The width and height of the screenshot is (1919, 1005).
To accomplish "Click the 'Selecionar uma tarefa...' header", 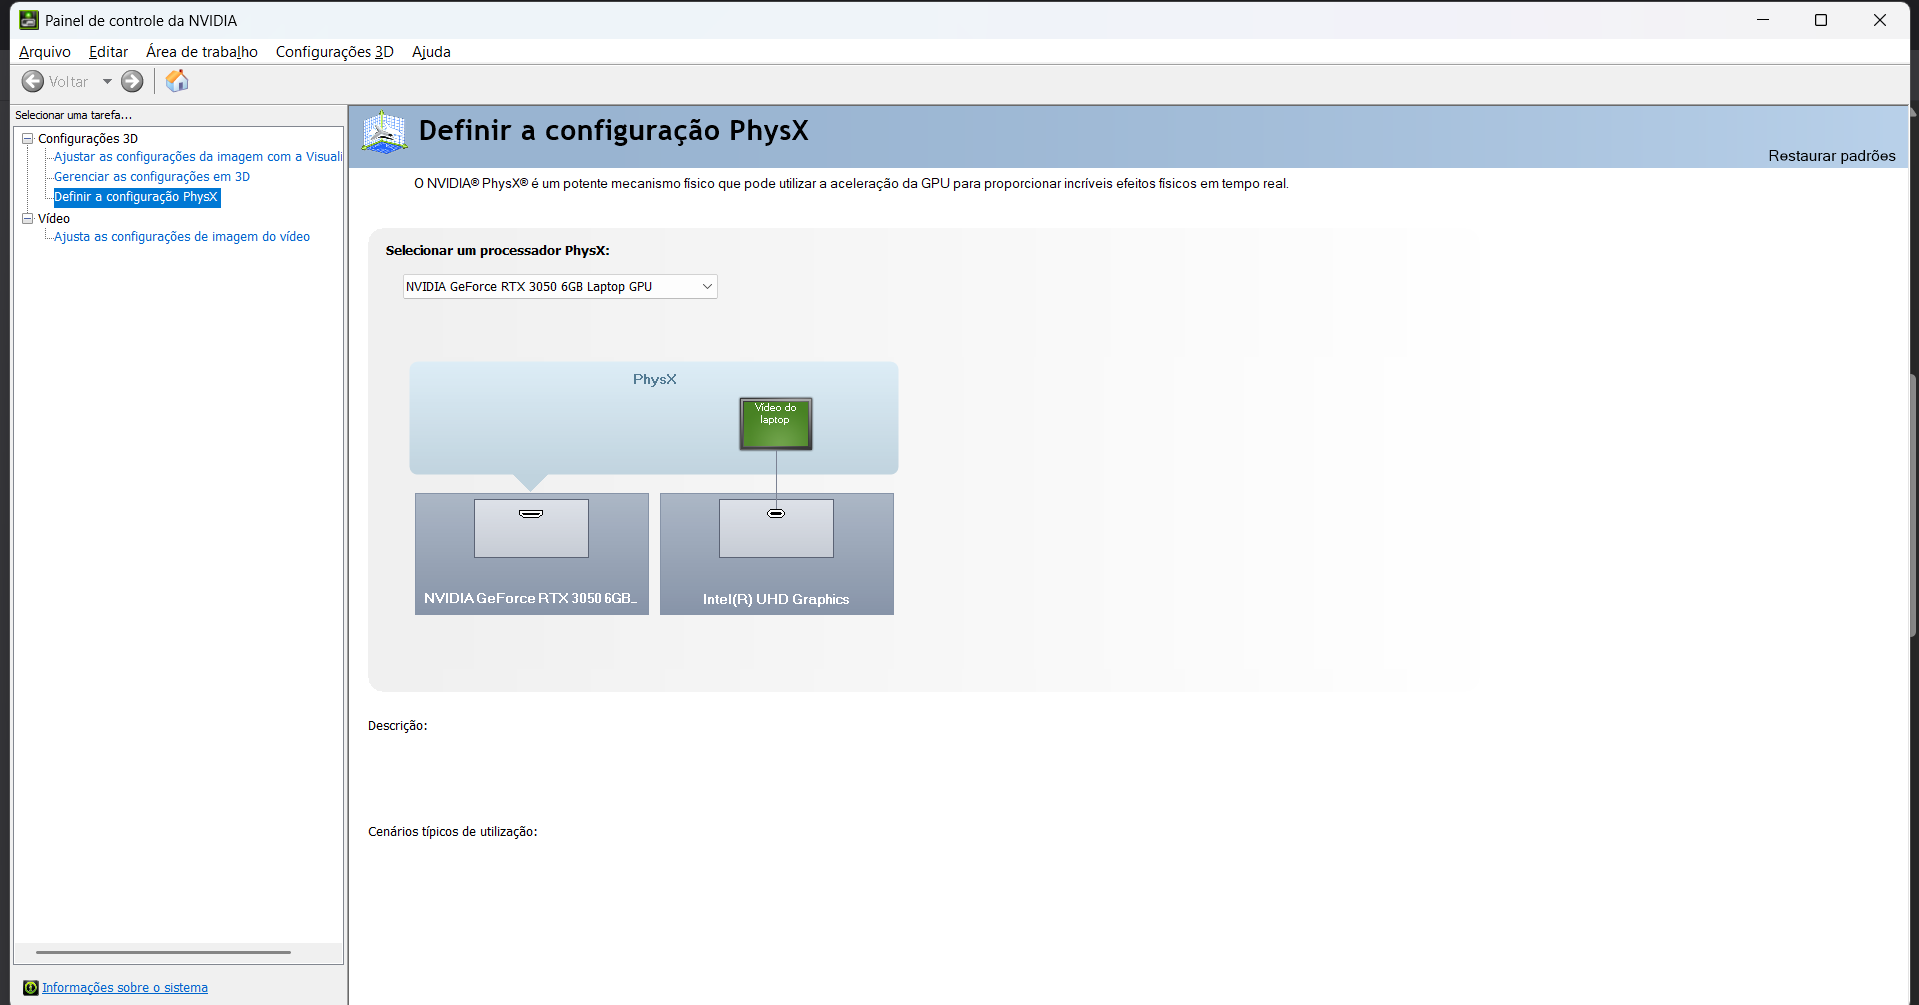I will [73, 115].
